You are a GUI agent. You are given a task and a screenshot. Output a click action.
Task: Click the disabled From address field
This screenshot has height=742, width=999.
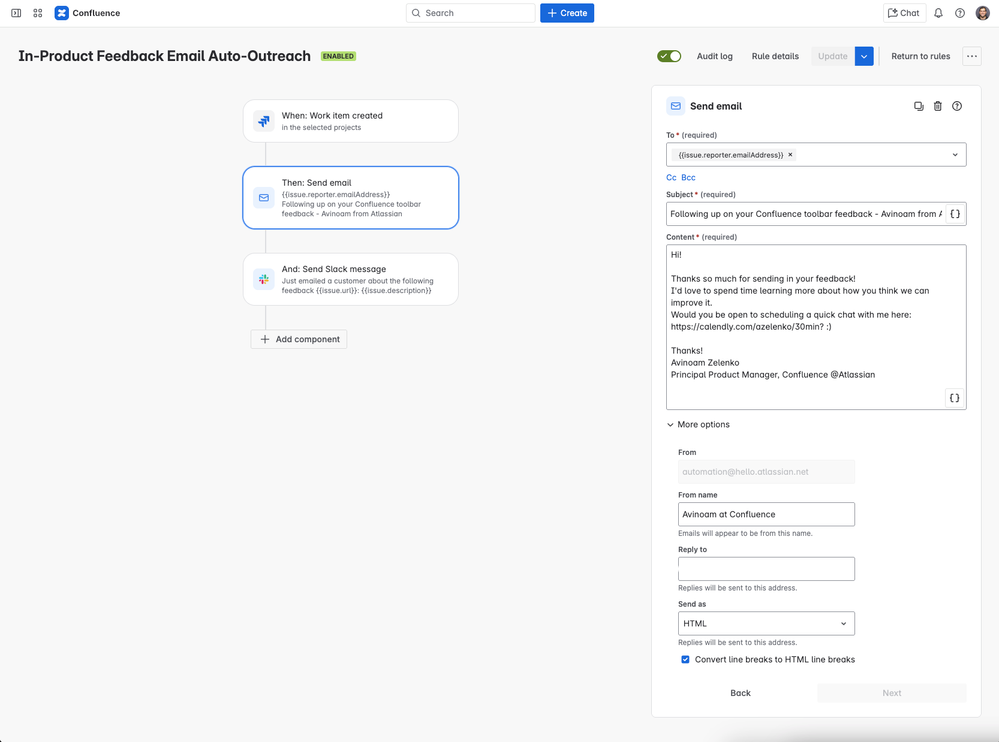point(766,472)
